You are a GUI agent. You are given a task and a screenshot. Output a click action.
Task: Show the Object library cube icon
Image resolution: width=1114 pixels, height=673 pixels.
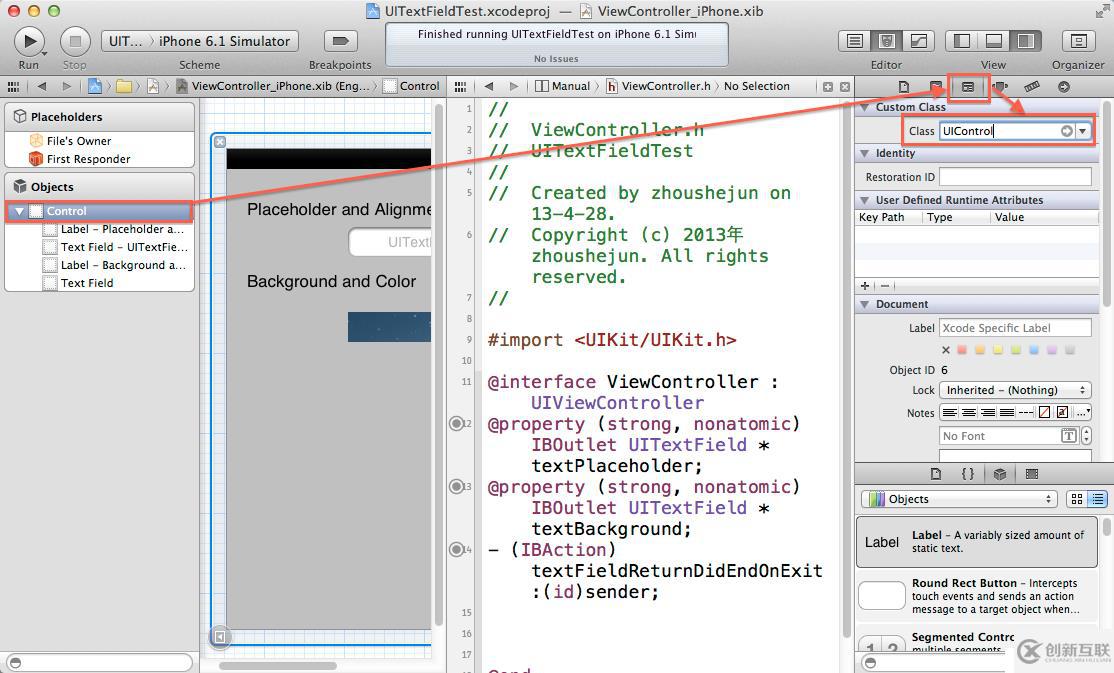(x=1000, y=473)
